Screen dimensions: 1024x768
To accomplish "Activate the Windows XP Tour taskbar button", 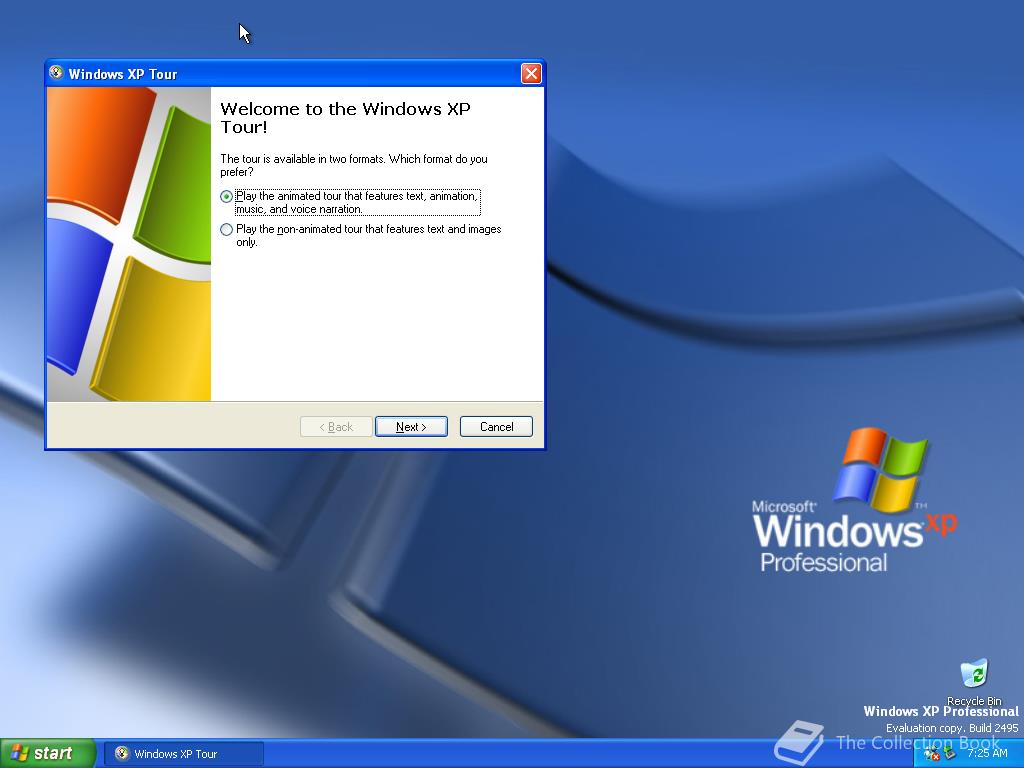I will (x=184, y=754).
